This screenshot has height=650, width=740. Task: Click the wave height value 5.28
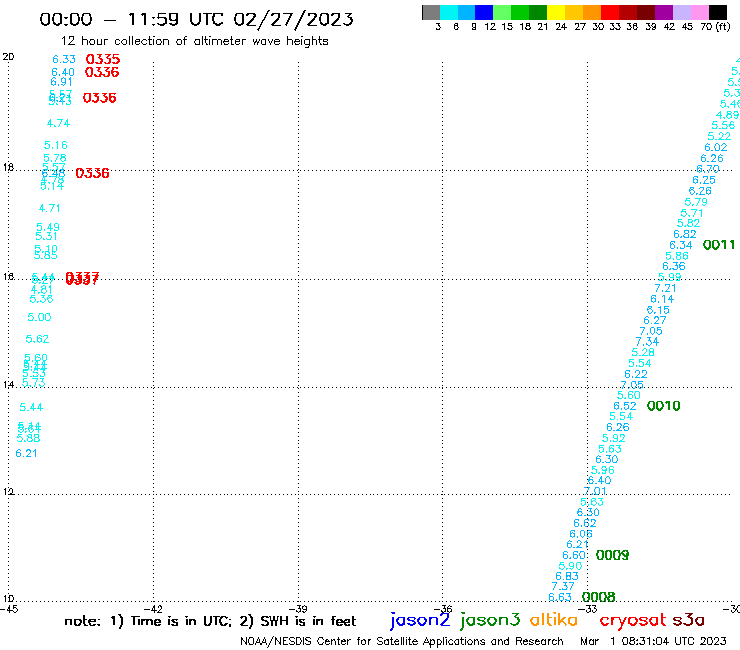(643, 352)
